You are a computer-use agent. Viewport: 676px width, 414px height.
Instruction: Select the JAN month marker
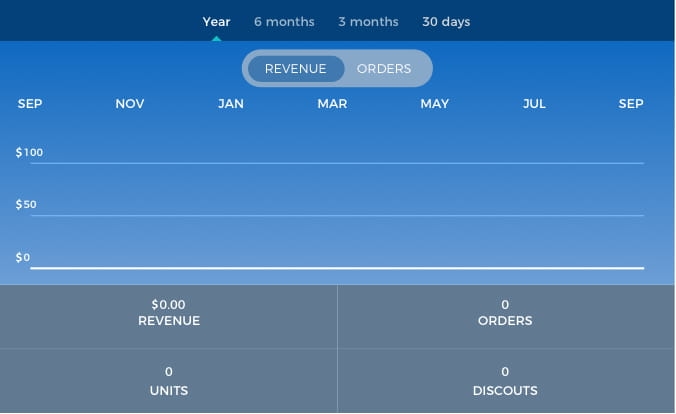point(231,104)
